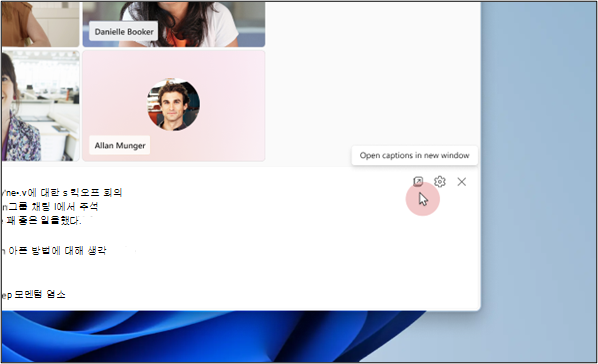
Task: Select Allan Munger's round profile picture
Action: pyautogui.click(x=174, y=104)
